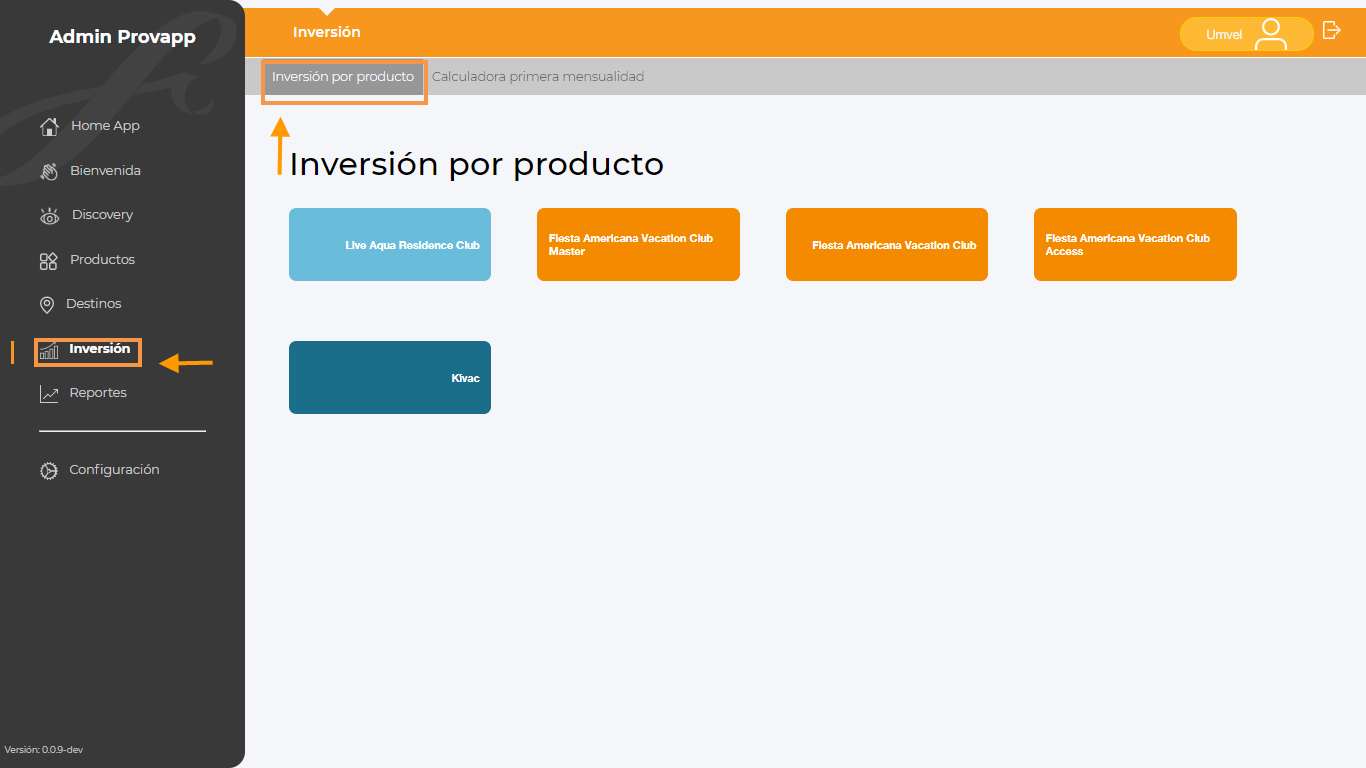Click the Configuración gear icon
The height and width of the screenshot is (768, 1366).
pyautogui.click(x=48, y=470)
